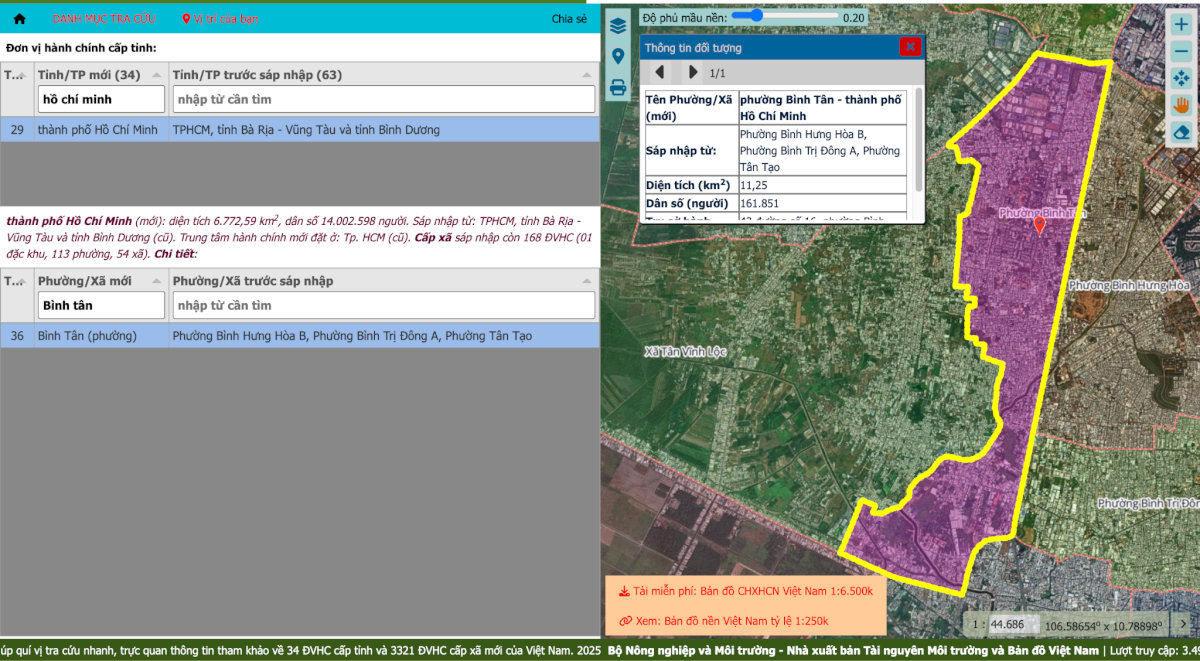This screenshot has height=661, width=1200.
Task: Close the Thông tin đối tượng popup
Action: (909, 47)
